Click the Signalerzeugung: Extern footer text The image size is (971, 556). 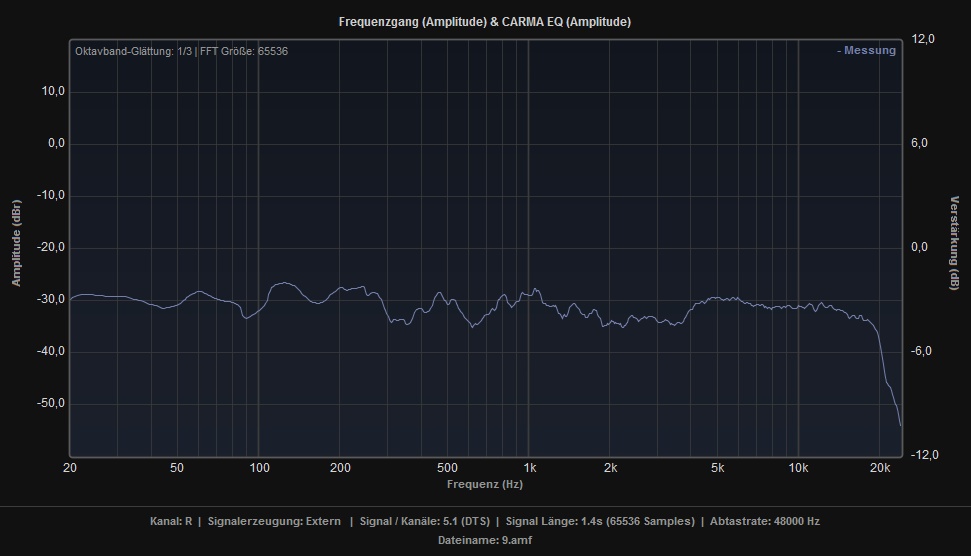(274, 521)
